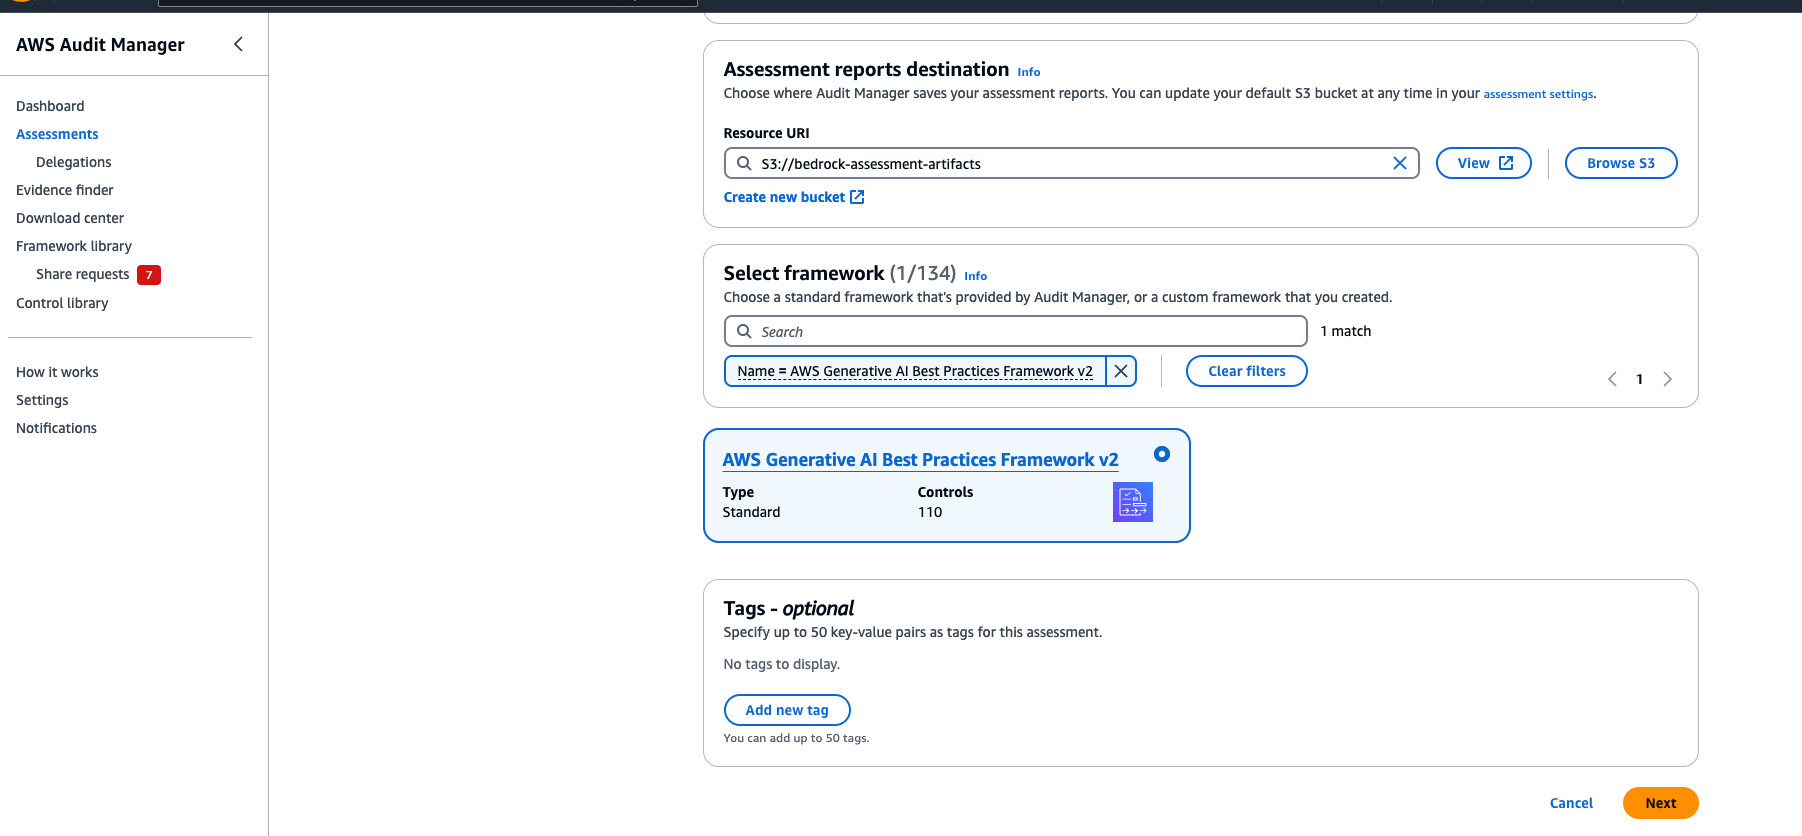Screen dimensions: 1802x836
Task: Open Create new bucket link
Action: (794, 197)
